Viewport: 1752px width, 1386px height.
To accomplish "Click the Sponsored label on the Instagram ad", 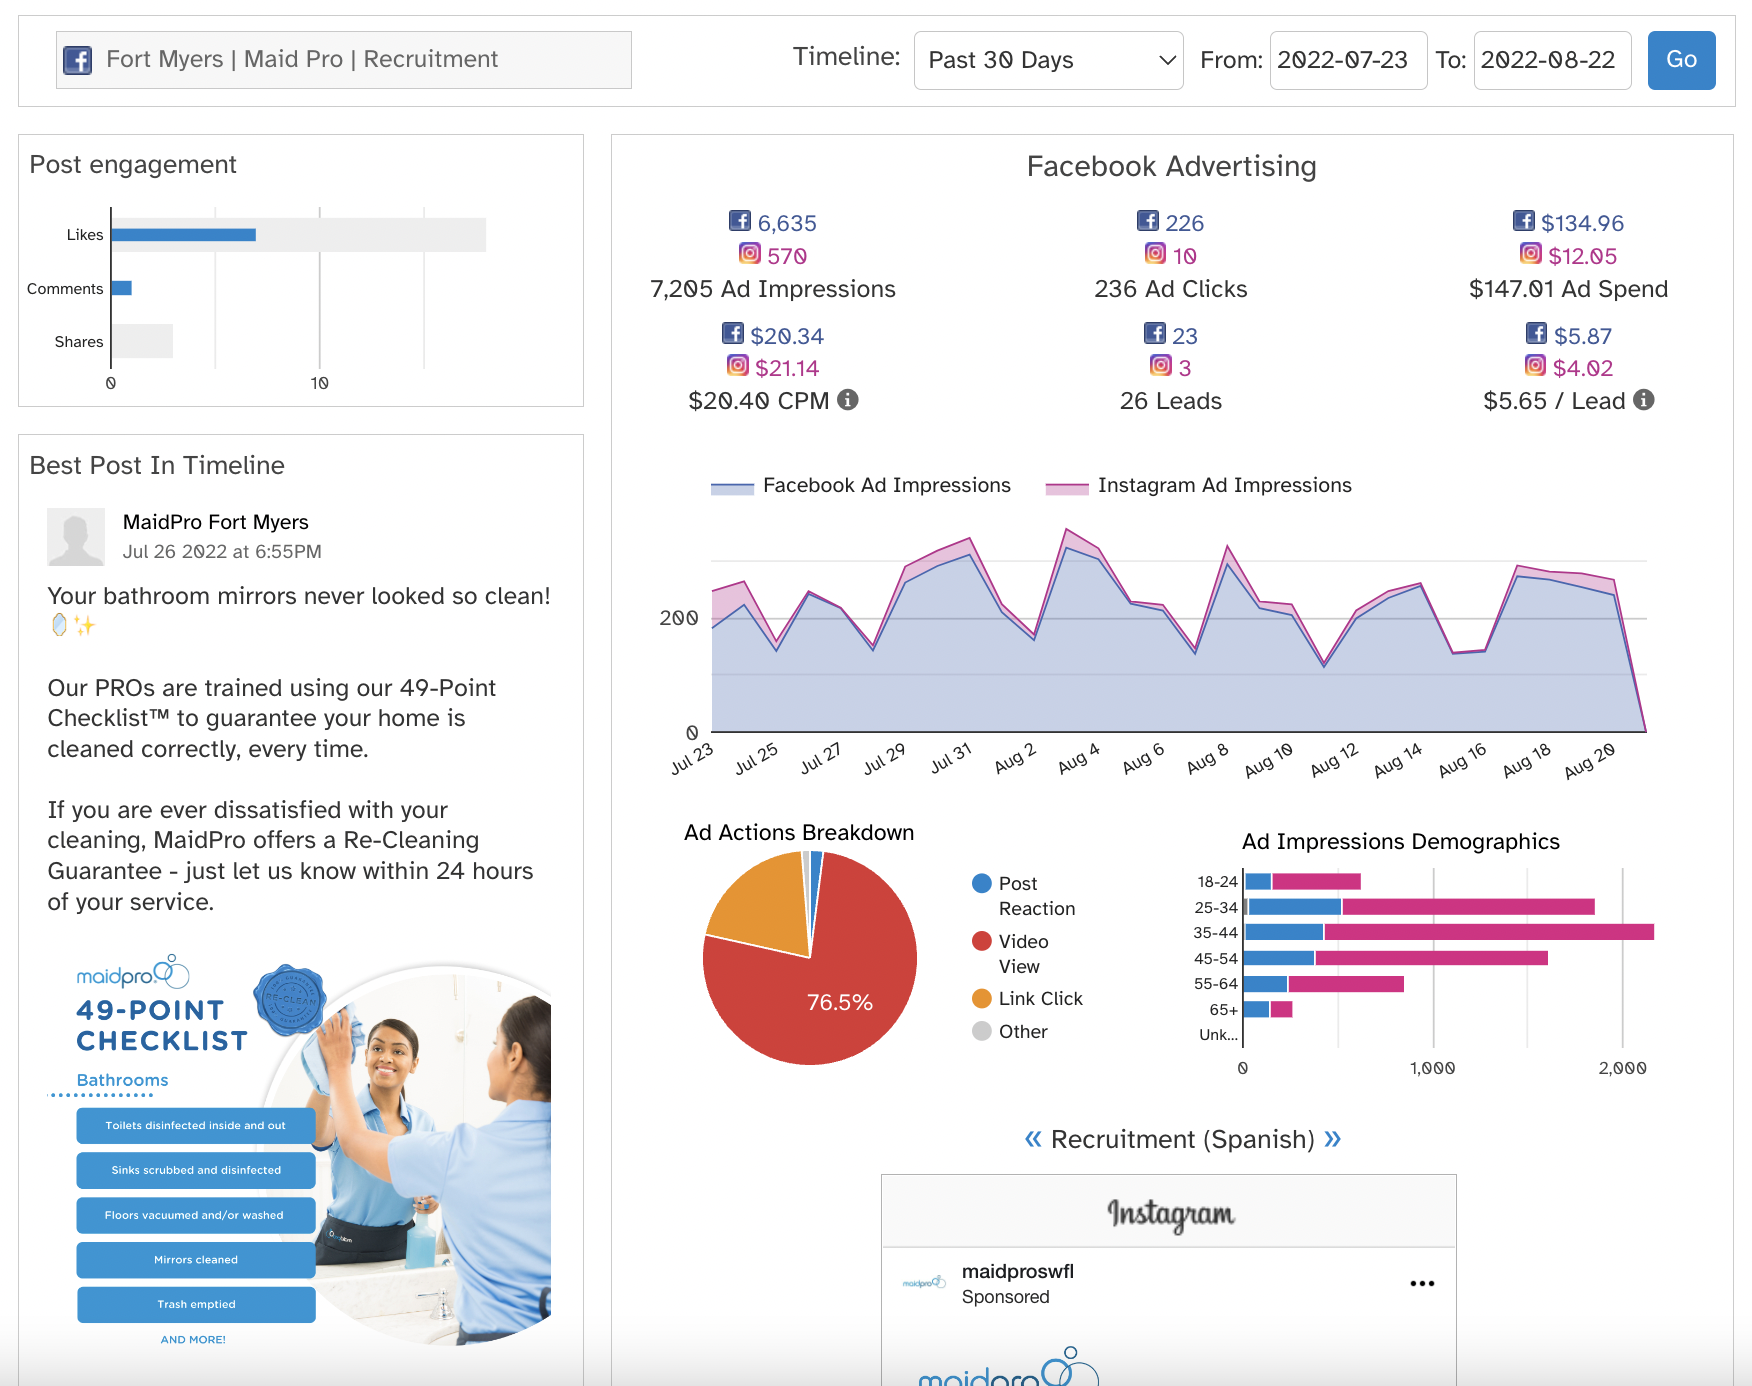I will [x=1006, y=1297].
